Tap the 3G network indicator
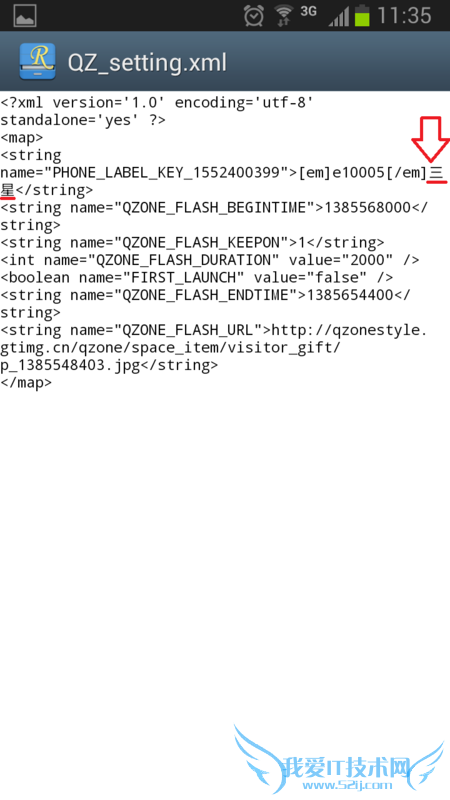 click(x=308, y=11)
